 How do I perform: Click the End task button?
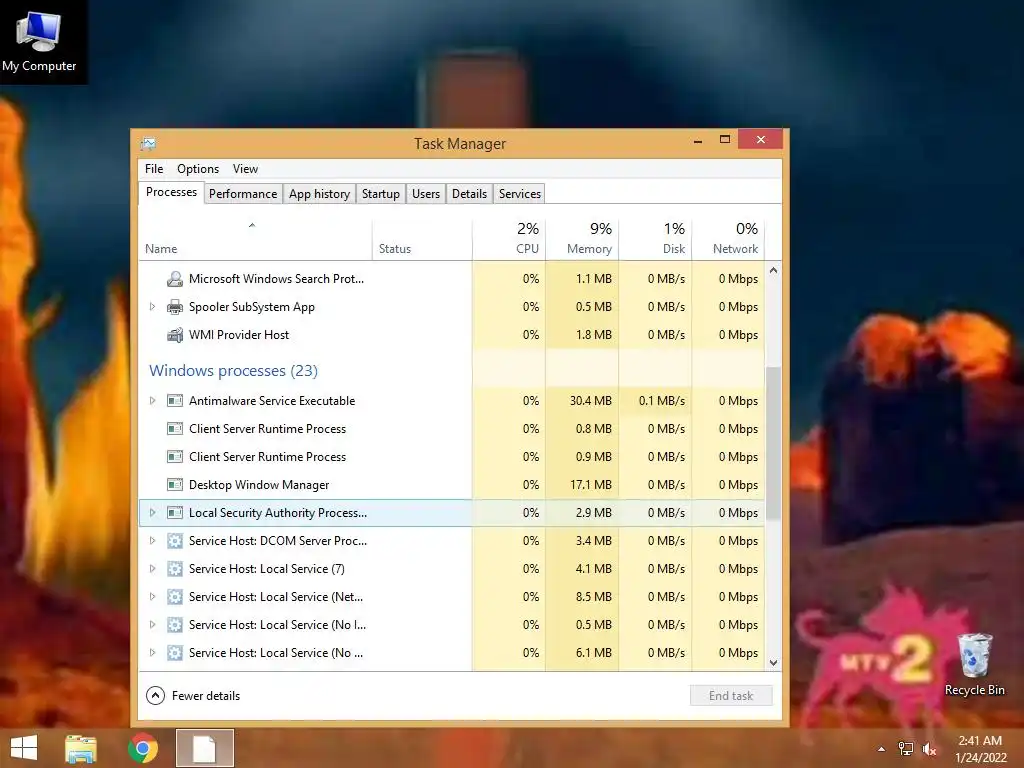pyautogui.click(x=731, y=696)
